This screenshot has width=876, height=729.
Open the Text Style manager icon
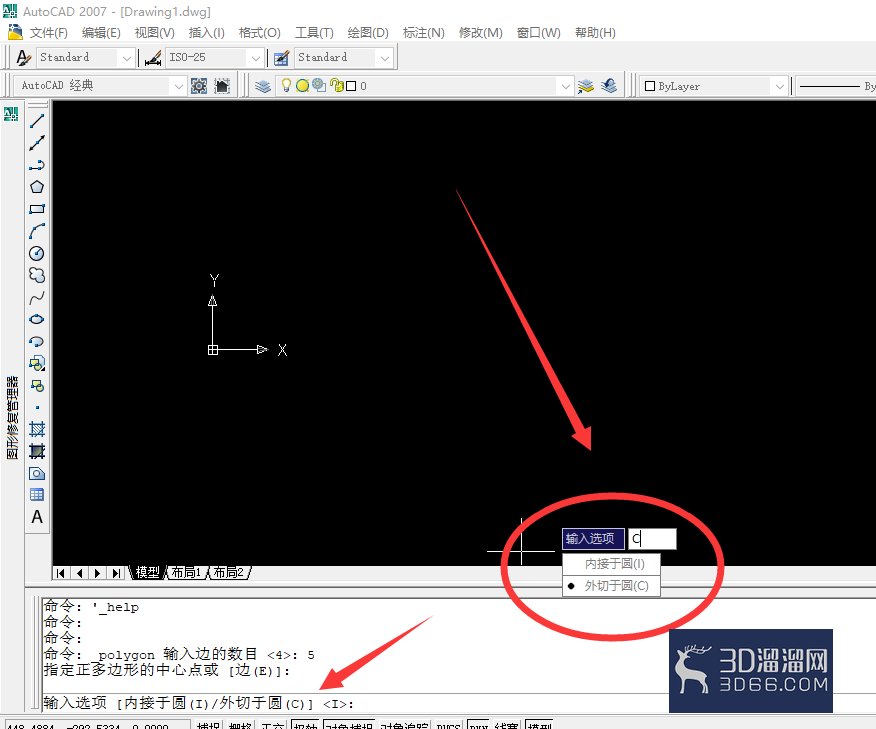pos(23,58)
